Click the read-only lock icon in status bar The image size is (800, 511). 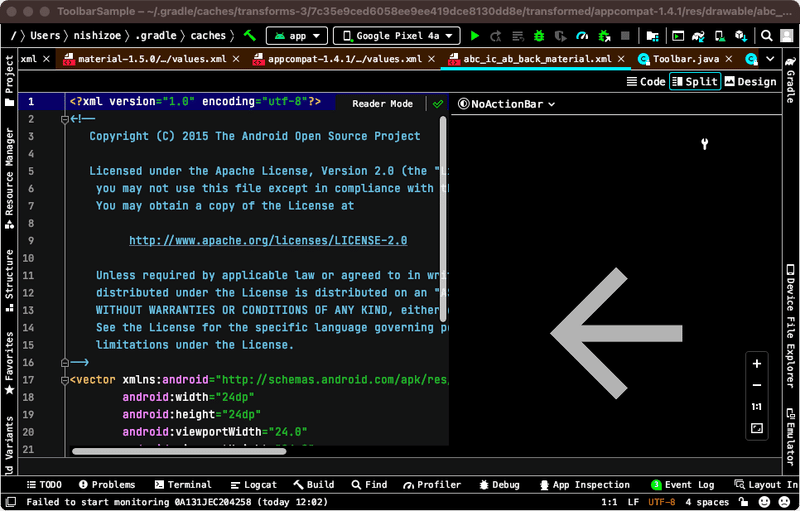(x=743, y=502)
